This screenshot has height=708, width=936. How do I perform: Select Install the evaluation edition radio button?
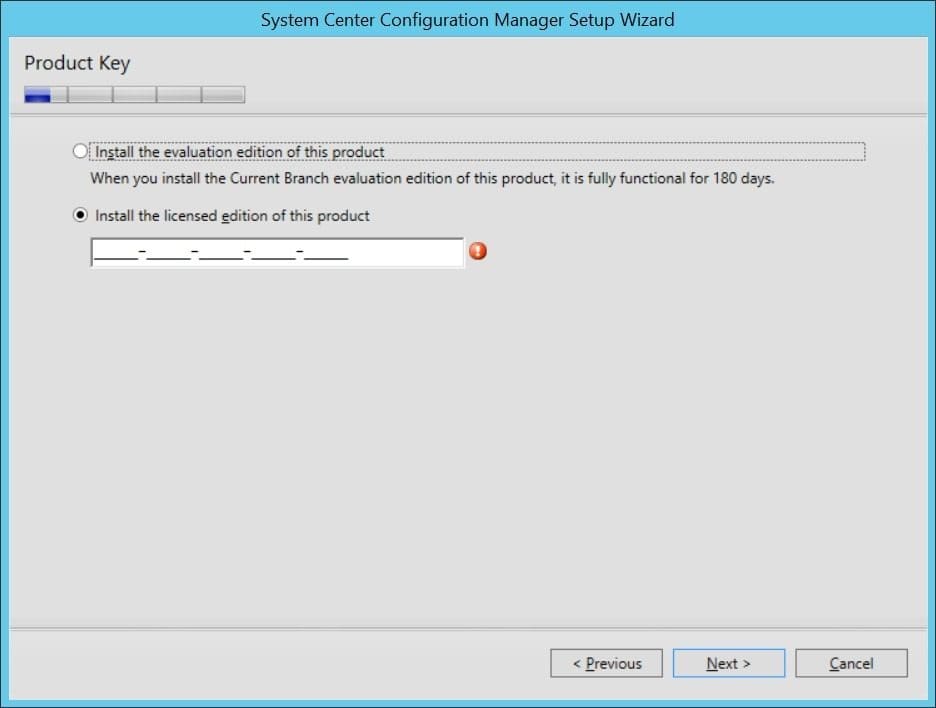(x=80, y=152)
